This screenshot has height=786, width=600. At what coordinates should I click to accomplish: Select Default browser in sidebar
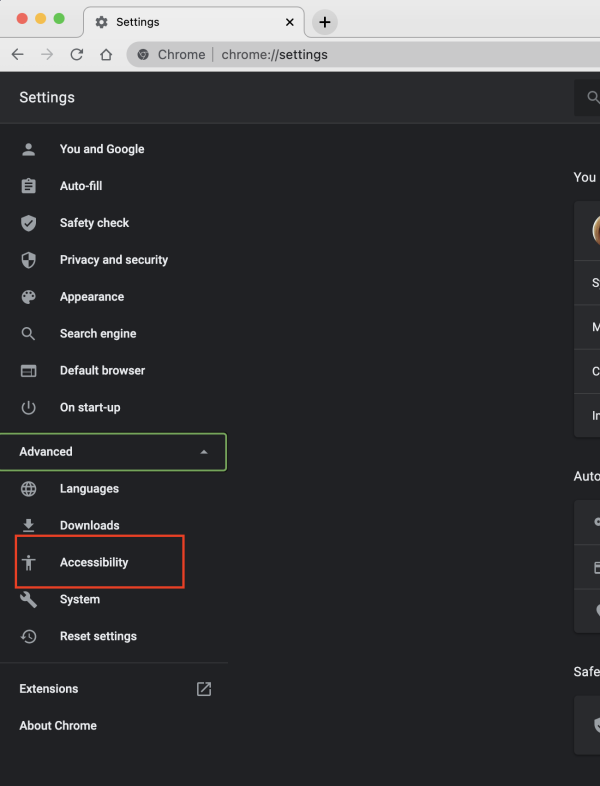pos(102,371)
